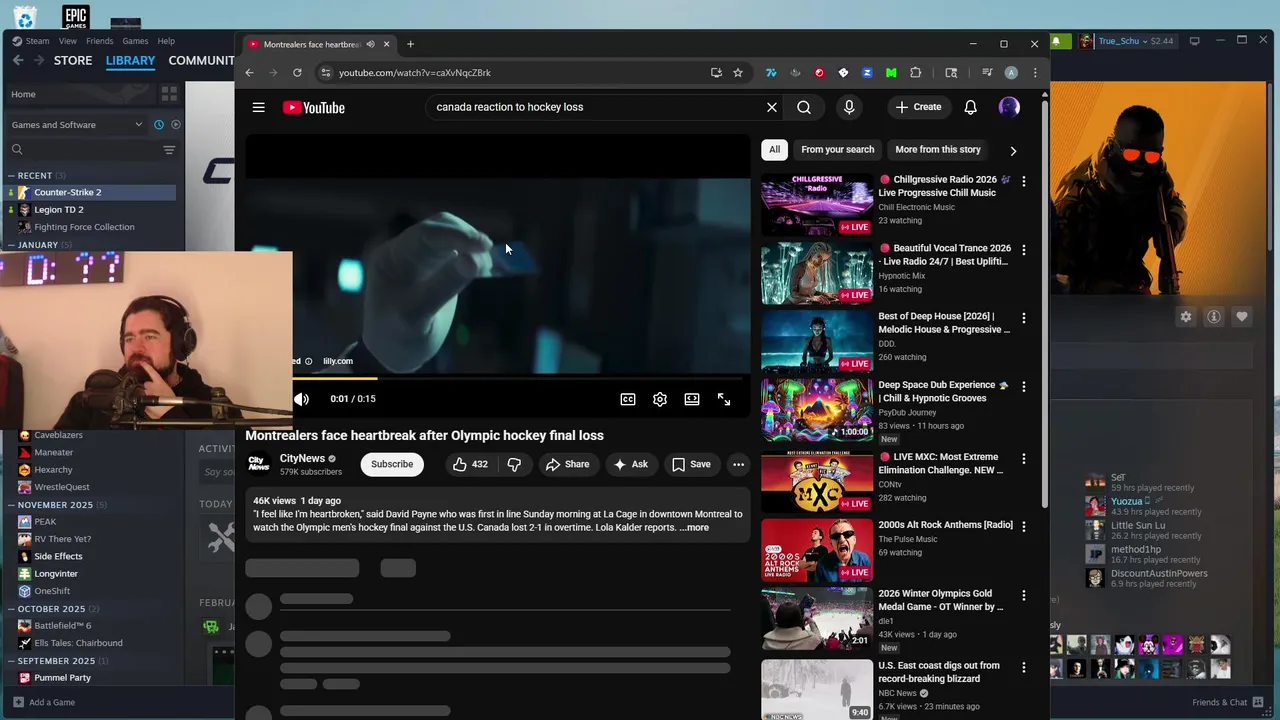The image size is (1280, 720).
Task: Open video player settings gear
Action: 660,399
